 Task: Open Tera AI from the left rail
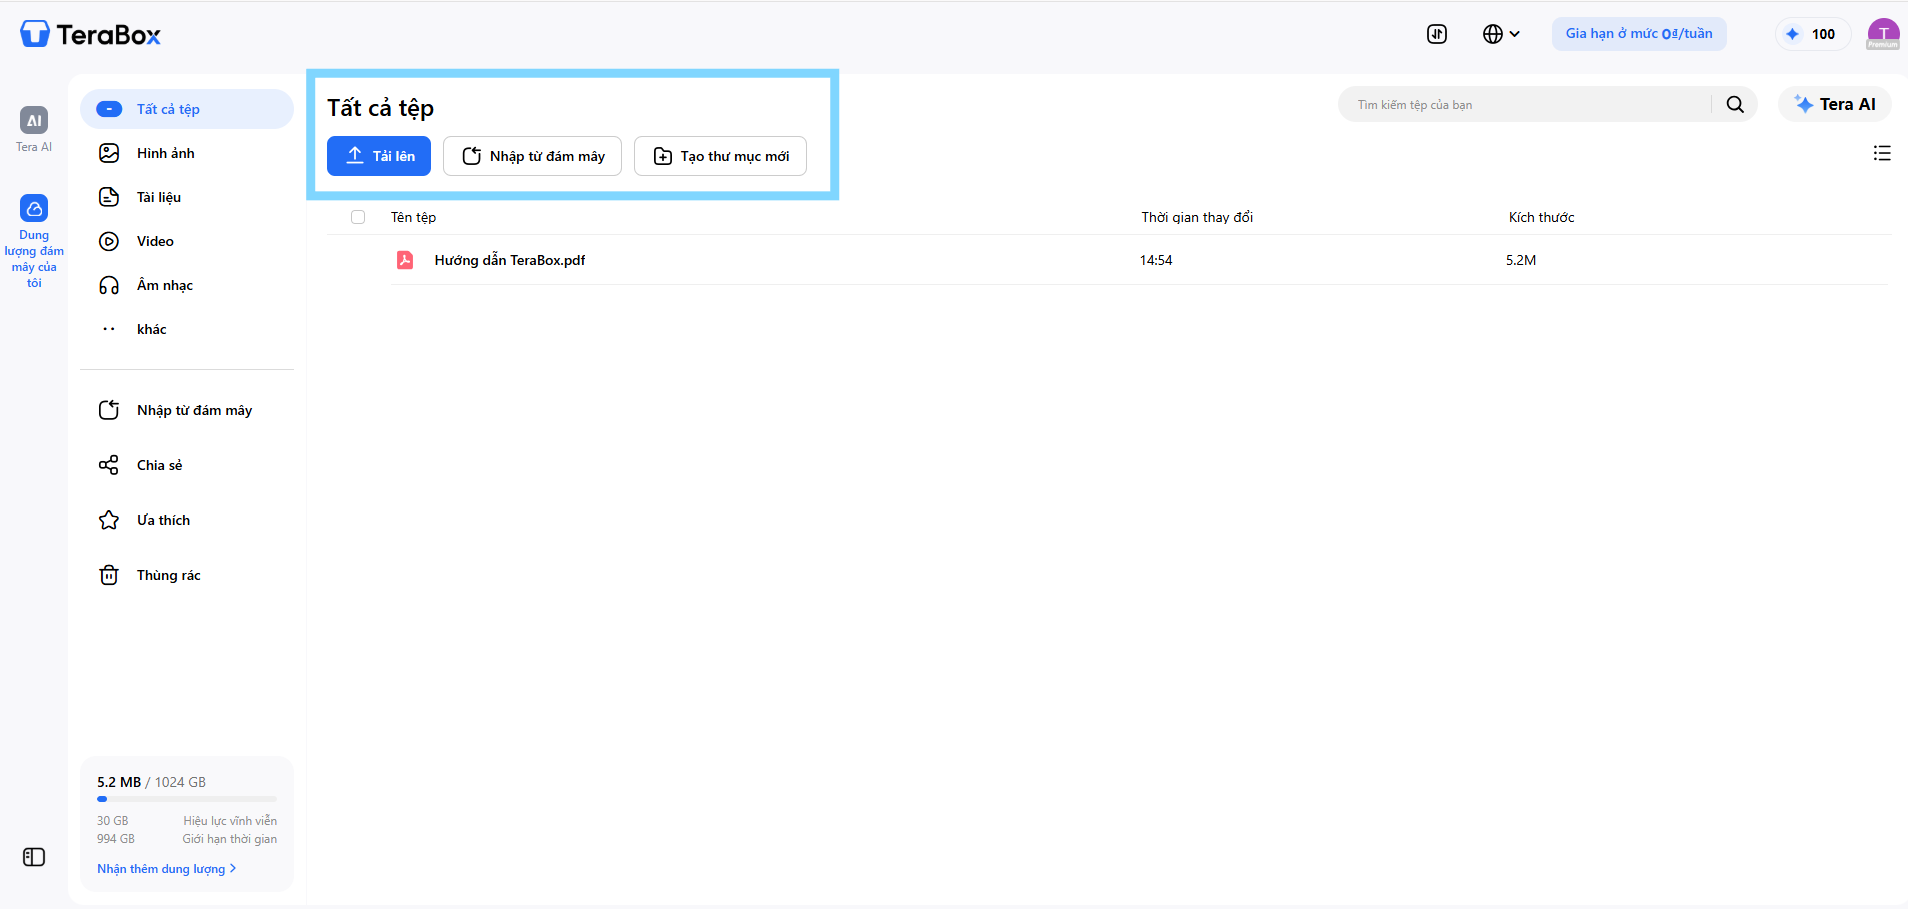(x=34, y=130)
